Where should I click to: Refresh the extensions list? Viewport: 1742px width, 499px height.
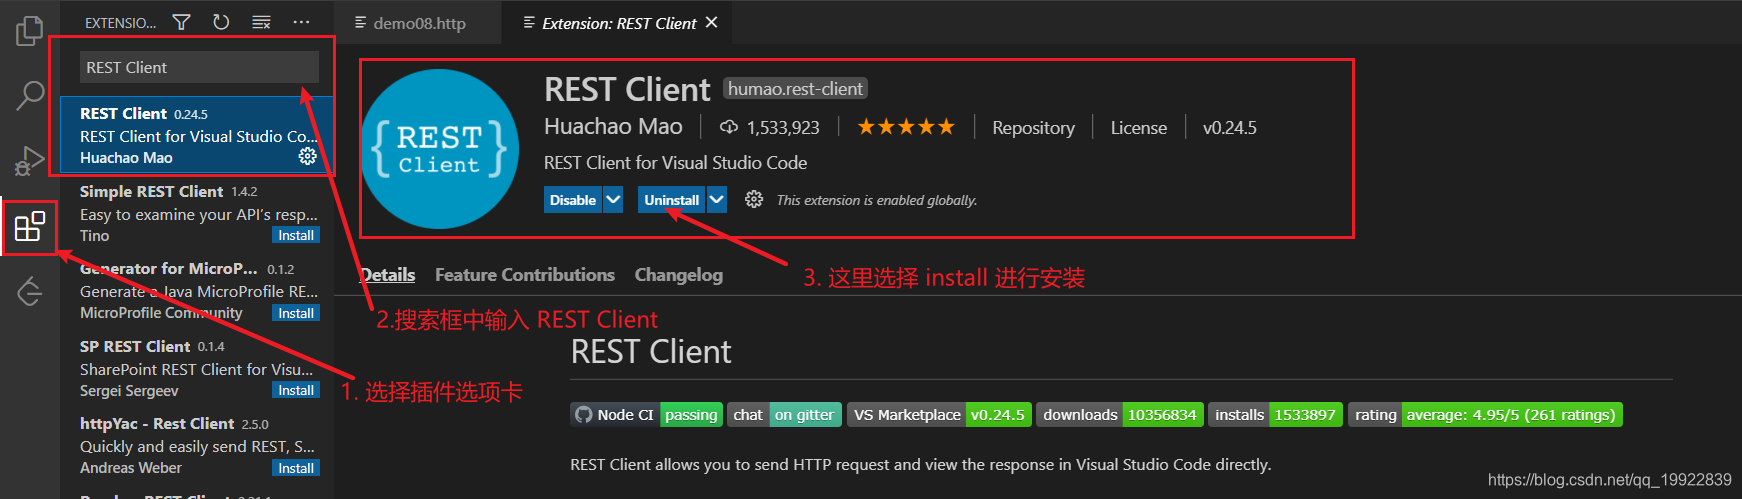(221, 22)
